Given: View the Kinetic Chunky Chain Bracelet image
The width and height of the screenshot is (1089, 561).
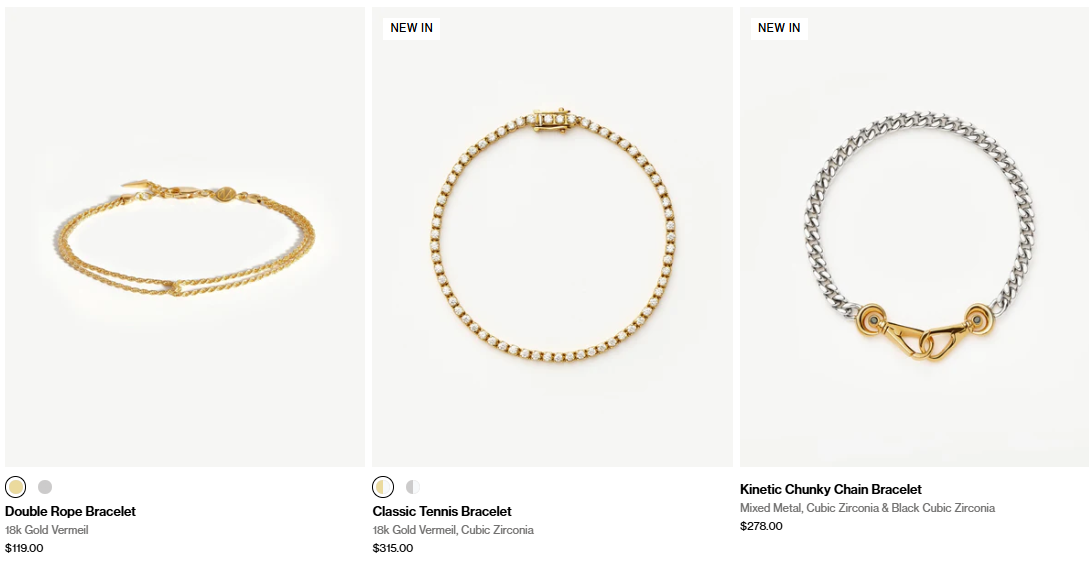Looking at the screenshot, I should [x=914, y=237].
